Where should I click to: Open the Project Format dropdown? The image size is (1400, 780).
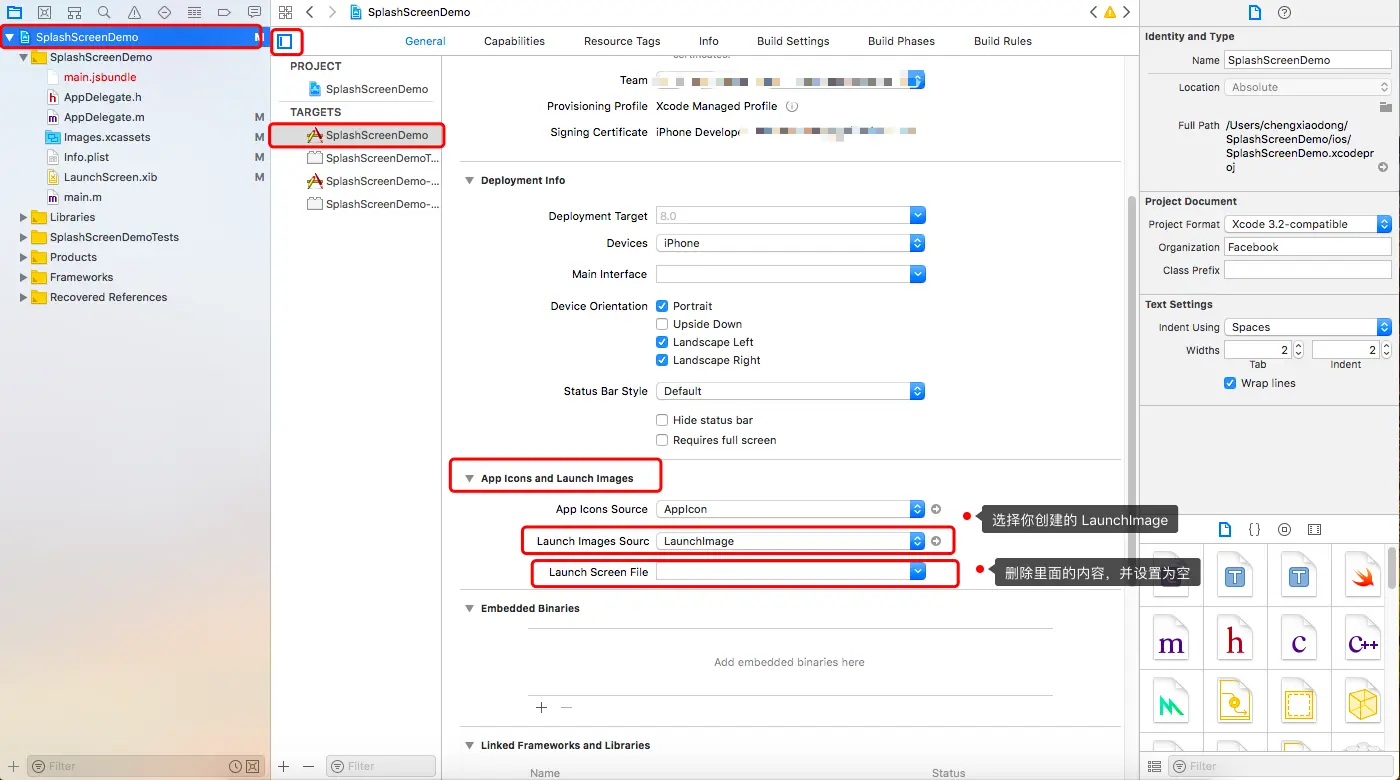click(1308, 224)
